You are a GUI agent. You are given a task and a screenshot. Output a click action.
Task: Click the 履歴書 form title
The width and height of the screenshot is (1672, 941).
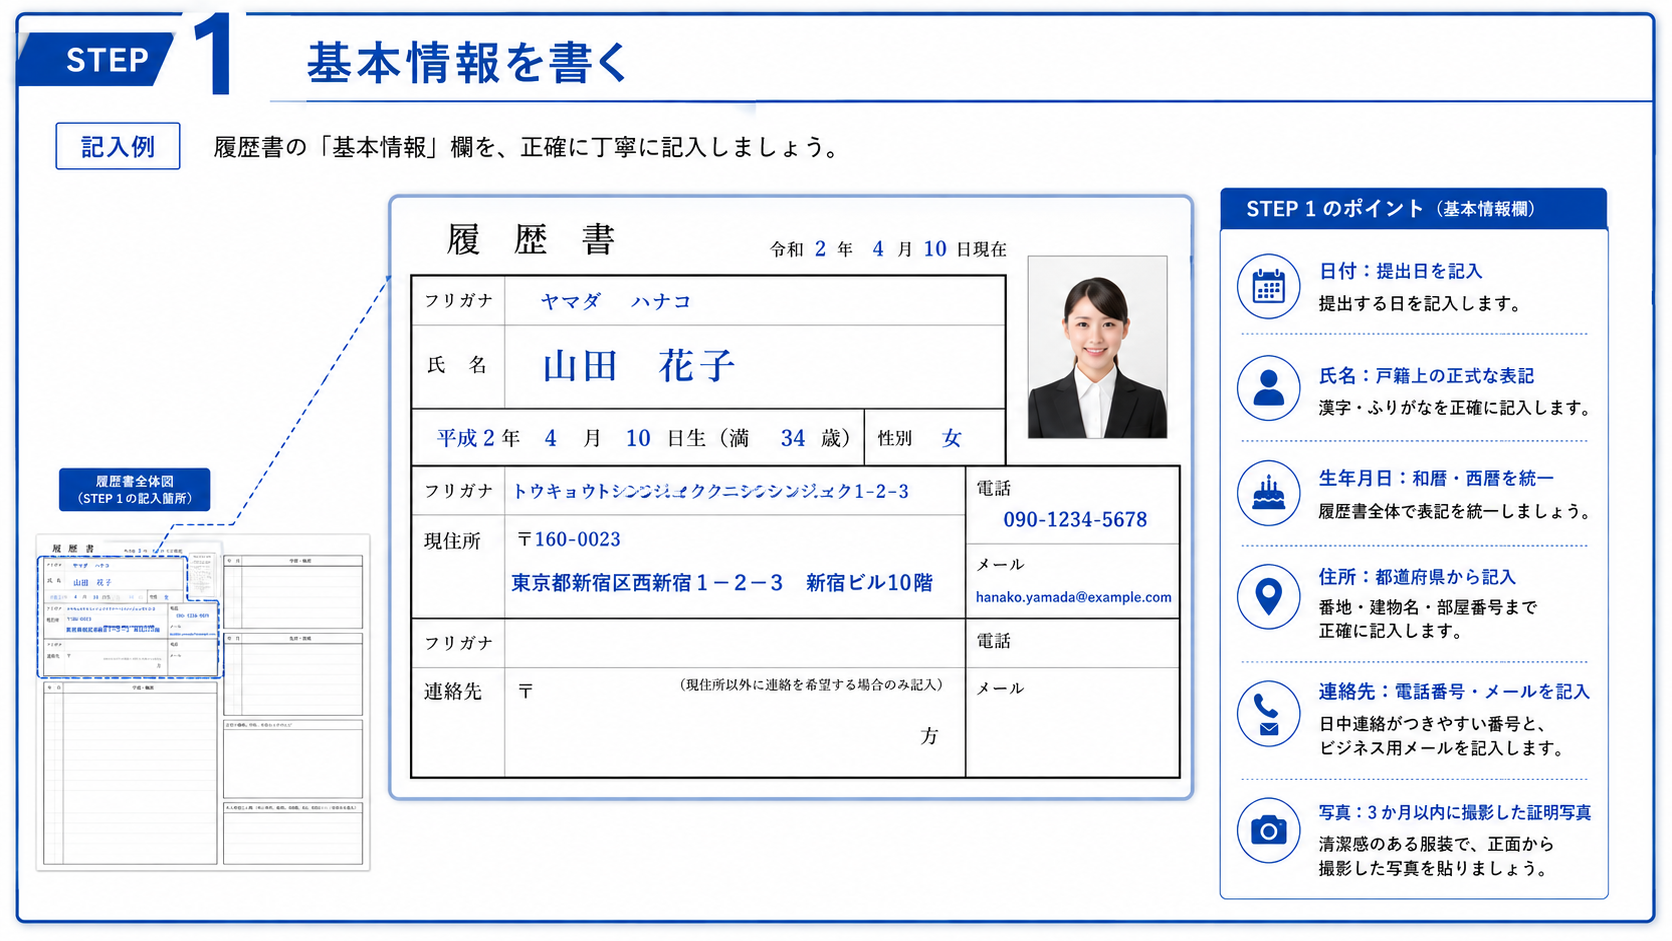click(x=530, y=240)
